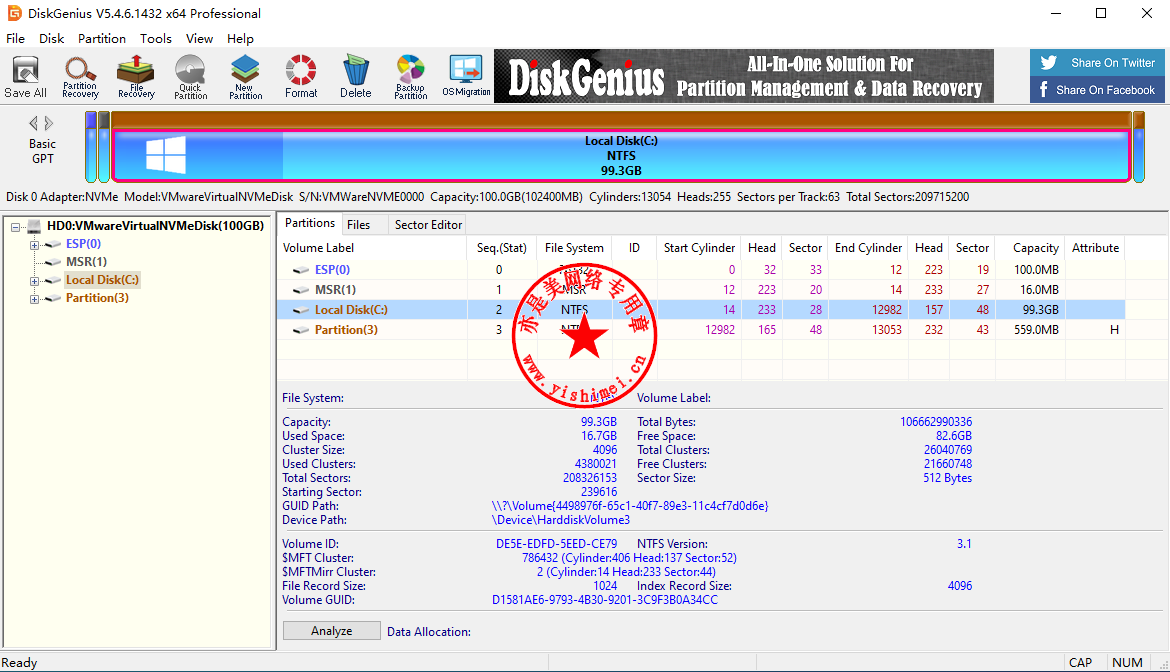Select the small ESP partition bar in disk map
The image size is (1170, 672).
pos(91,147)
